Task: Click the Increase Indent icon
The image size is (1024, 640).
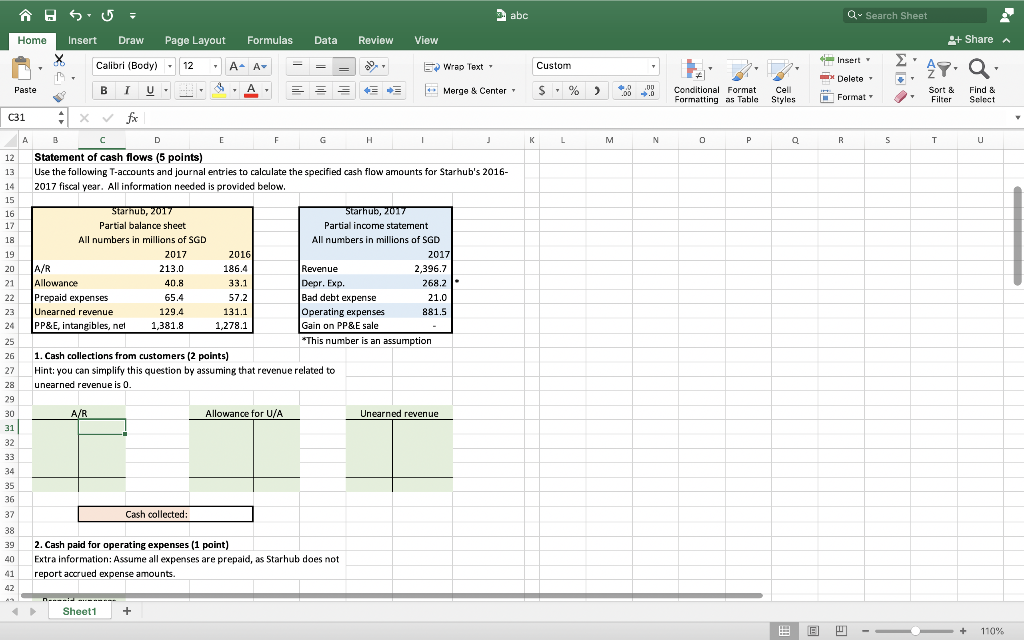Action: [394, 91]
